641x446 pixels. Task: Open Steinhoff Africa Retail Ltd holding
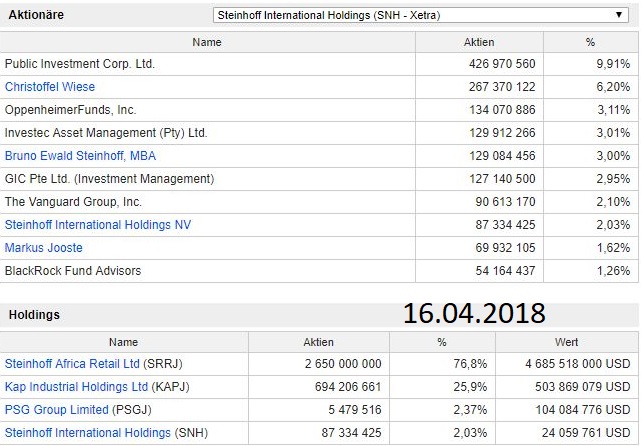pos(72,364)
